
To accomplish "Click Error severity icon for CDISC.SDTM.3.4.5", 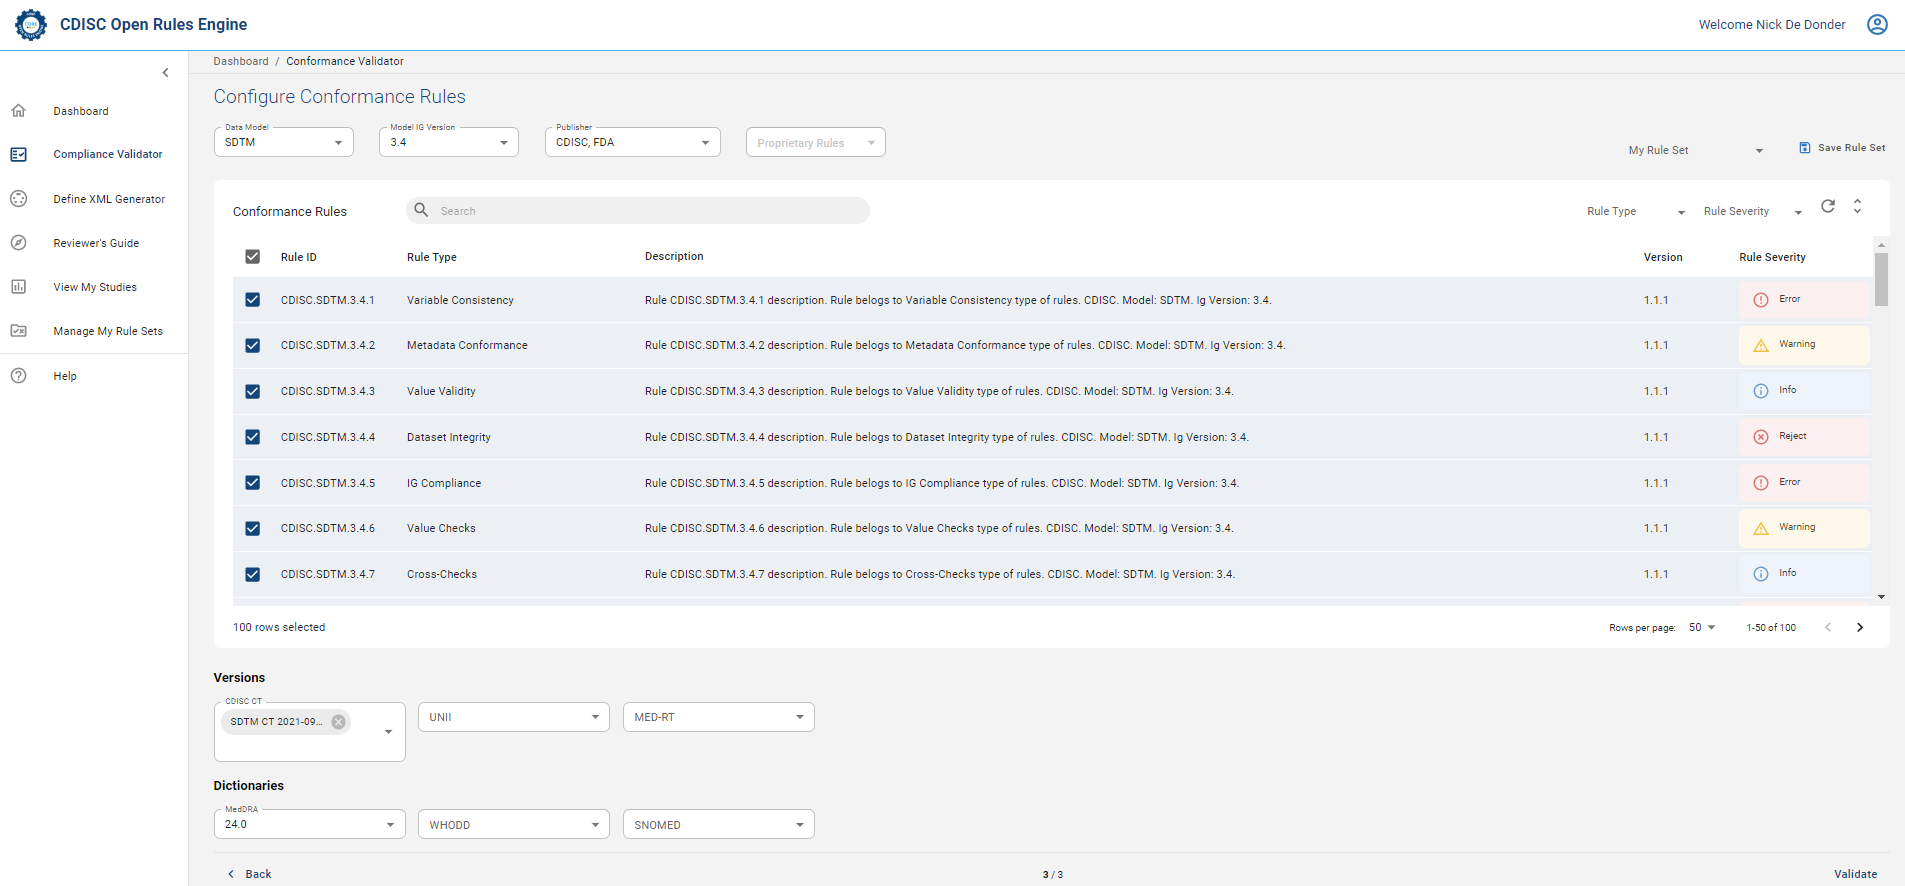I will (x=1761, y=483).
